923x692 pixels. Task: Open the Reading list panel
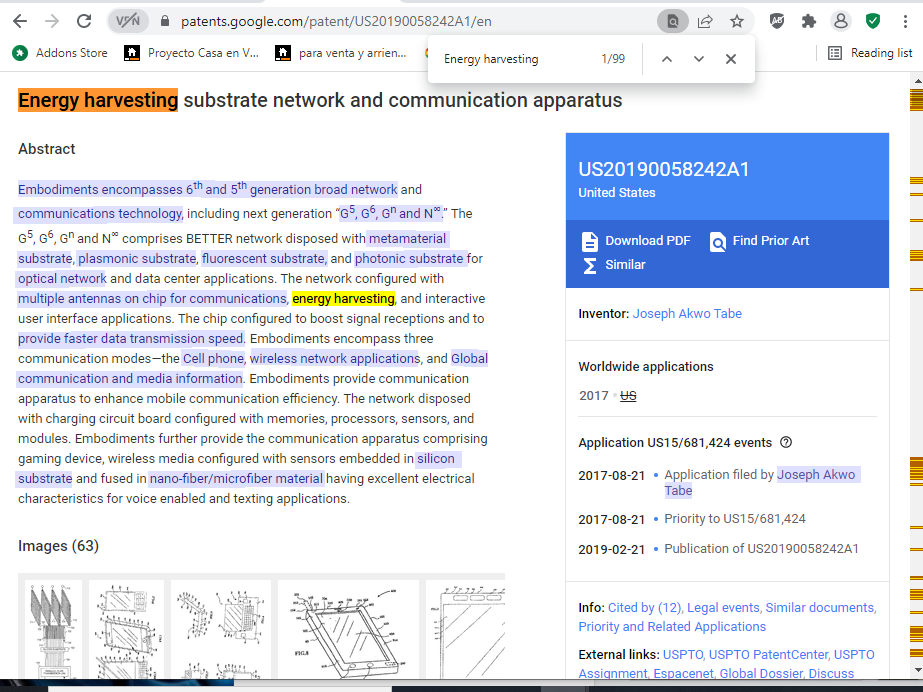pyautogui.click(x=870, y=53)
